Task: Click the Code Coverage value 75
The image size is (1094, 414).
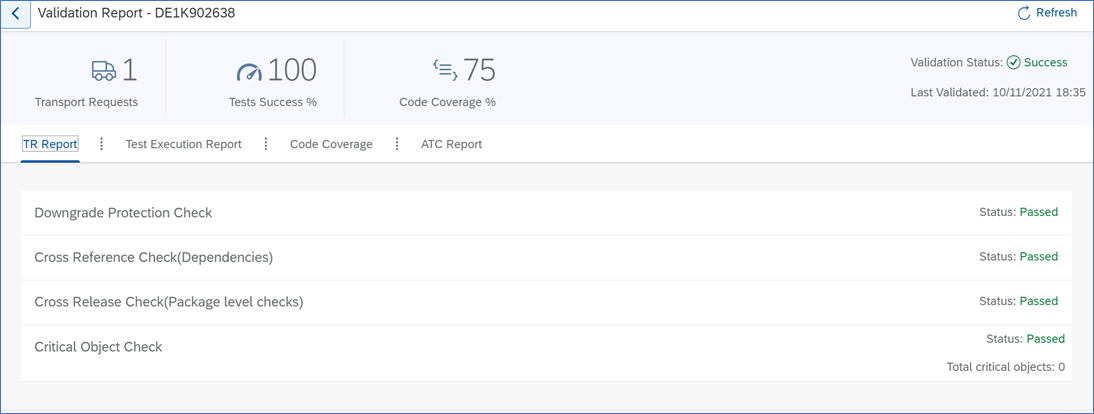Action: (x=479, y=70)
